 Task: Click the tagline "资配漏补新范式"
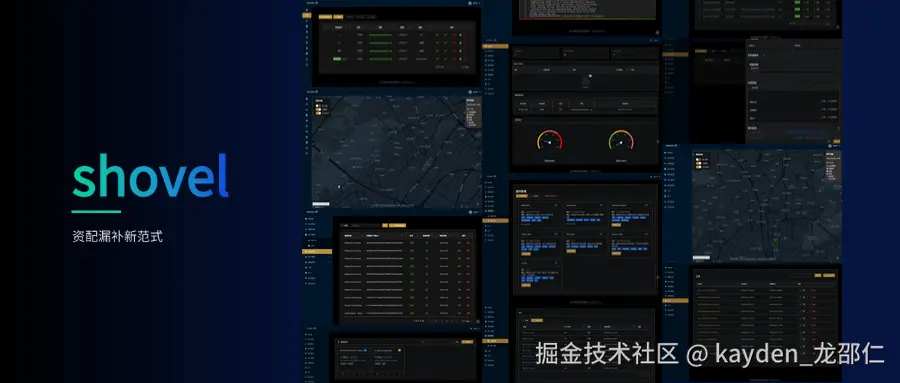pyautogui.click(x=118, y=236)
